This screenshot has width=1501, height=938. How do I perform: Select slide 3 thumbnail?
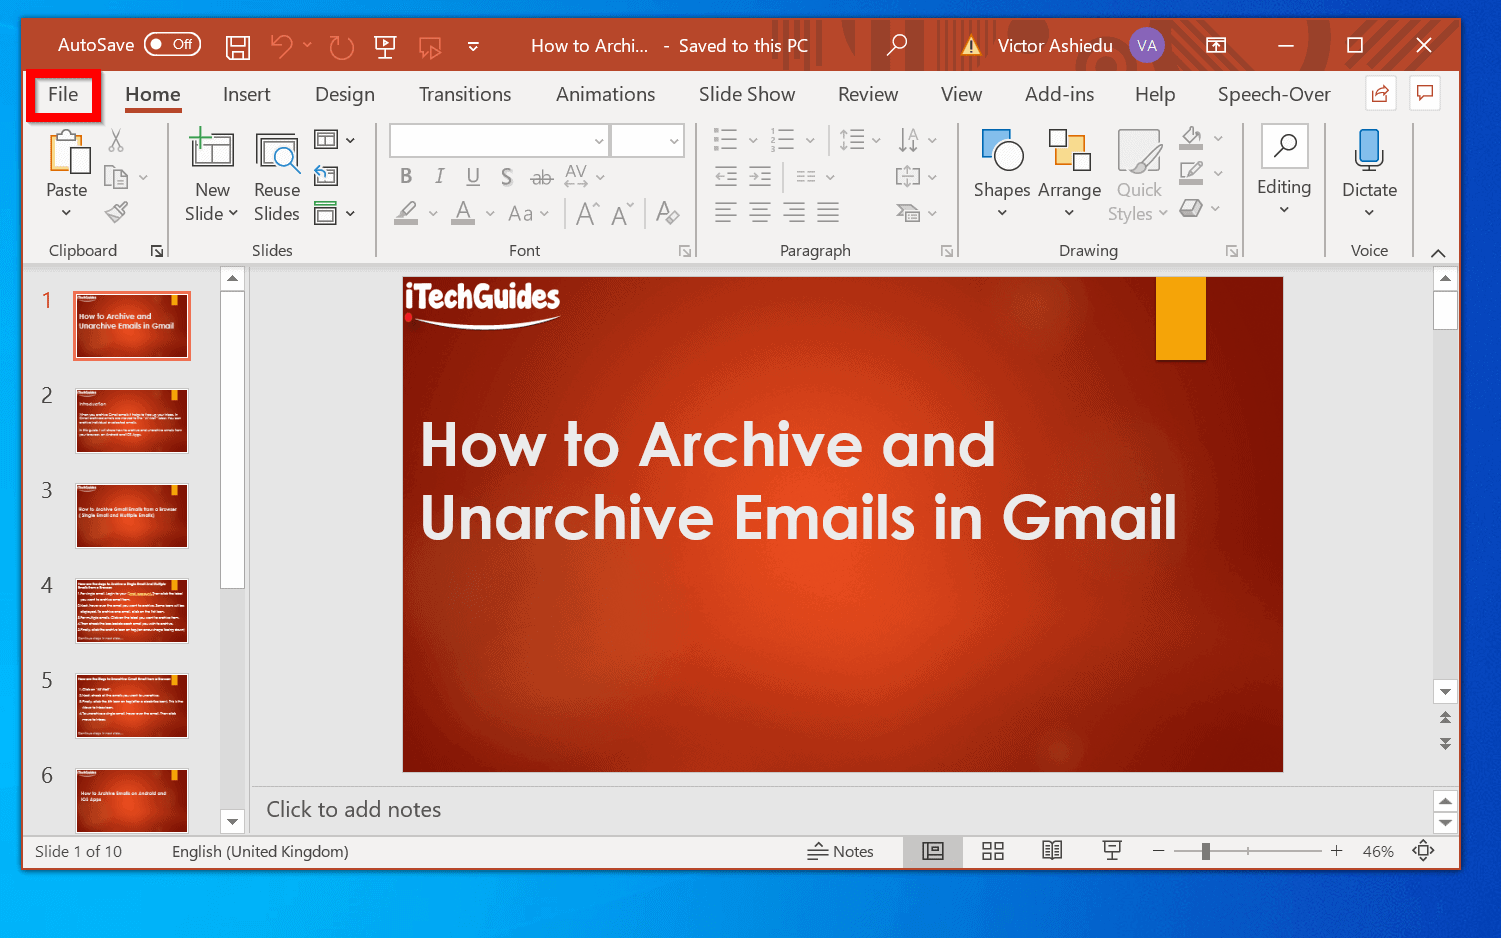click(x=131, y=515)
